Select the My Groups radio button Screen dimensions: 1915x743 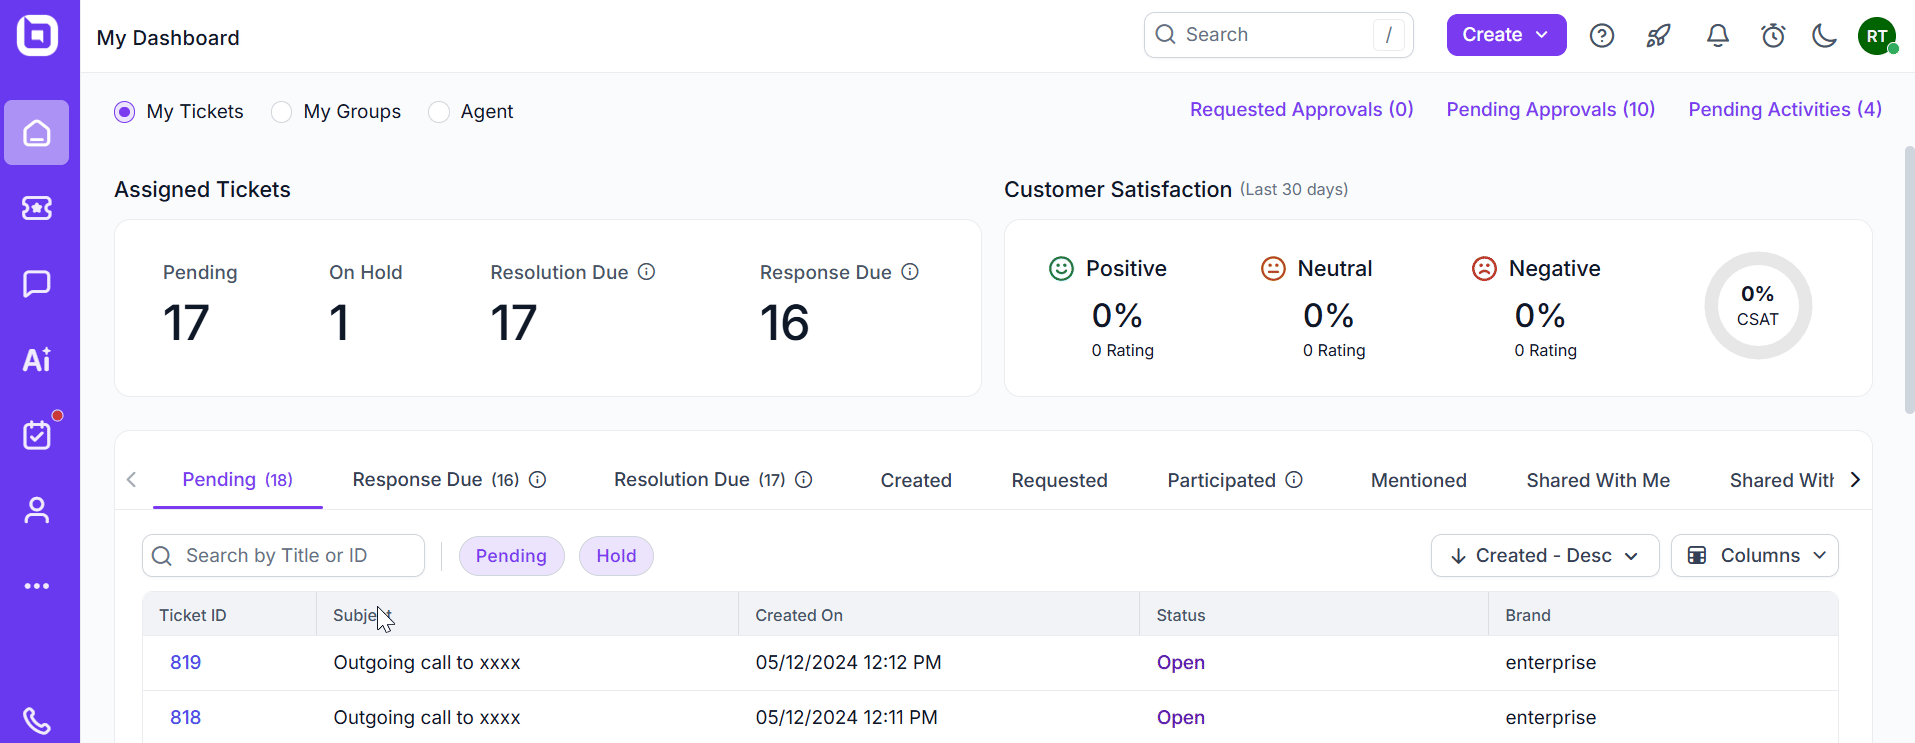[x=282, y=112]
